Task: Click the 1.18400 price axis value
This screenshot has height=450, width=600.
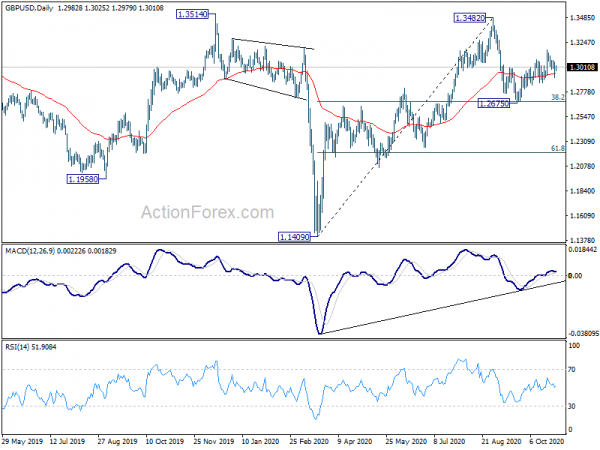Action: pyautogui.click(x=582, y=191)
